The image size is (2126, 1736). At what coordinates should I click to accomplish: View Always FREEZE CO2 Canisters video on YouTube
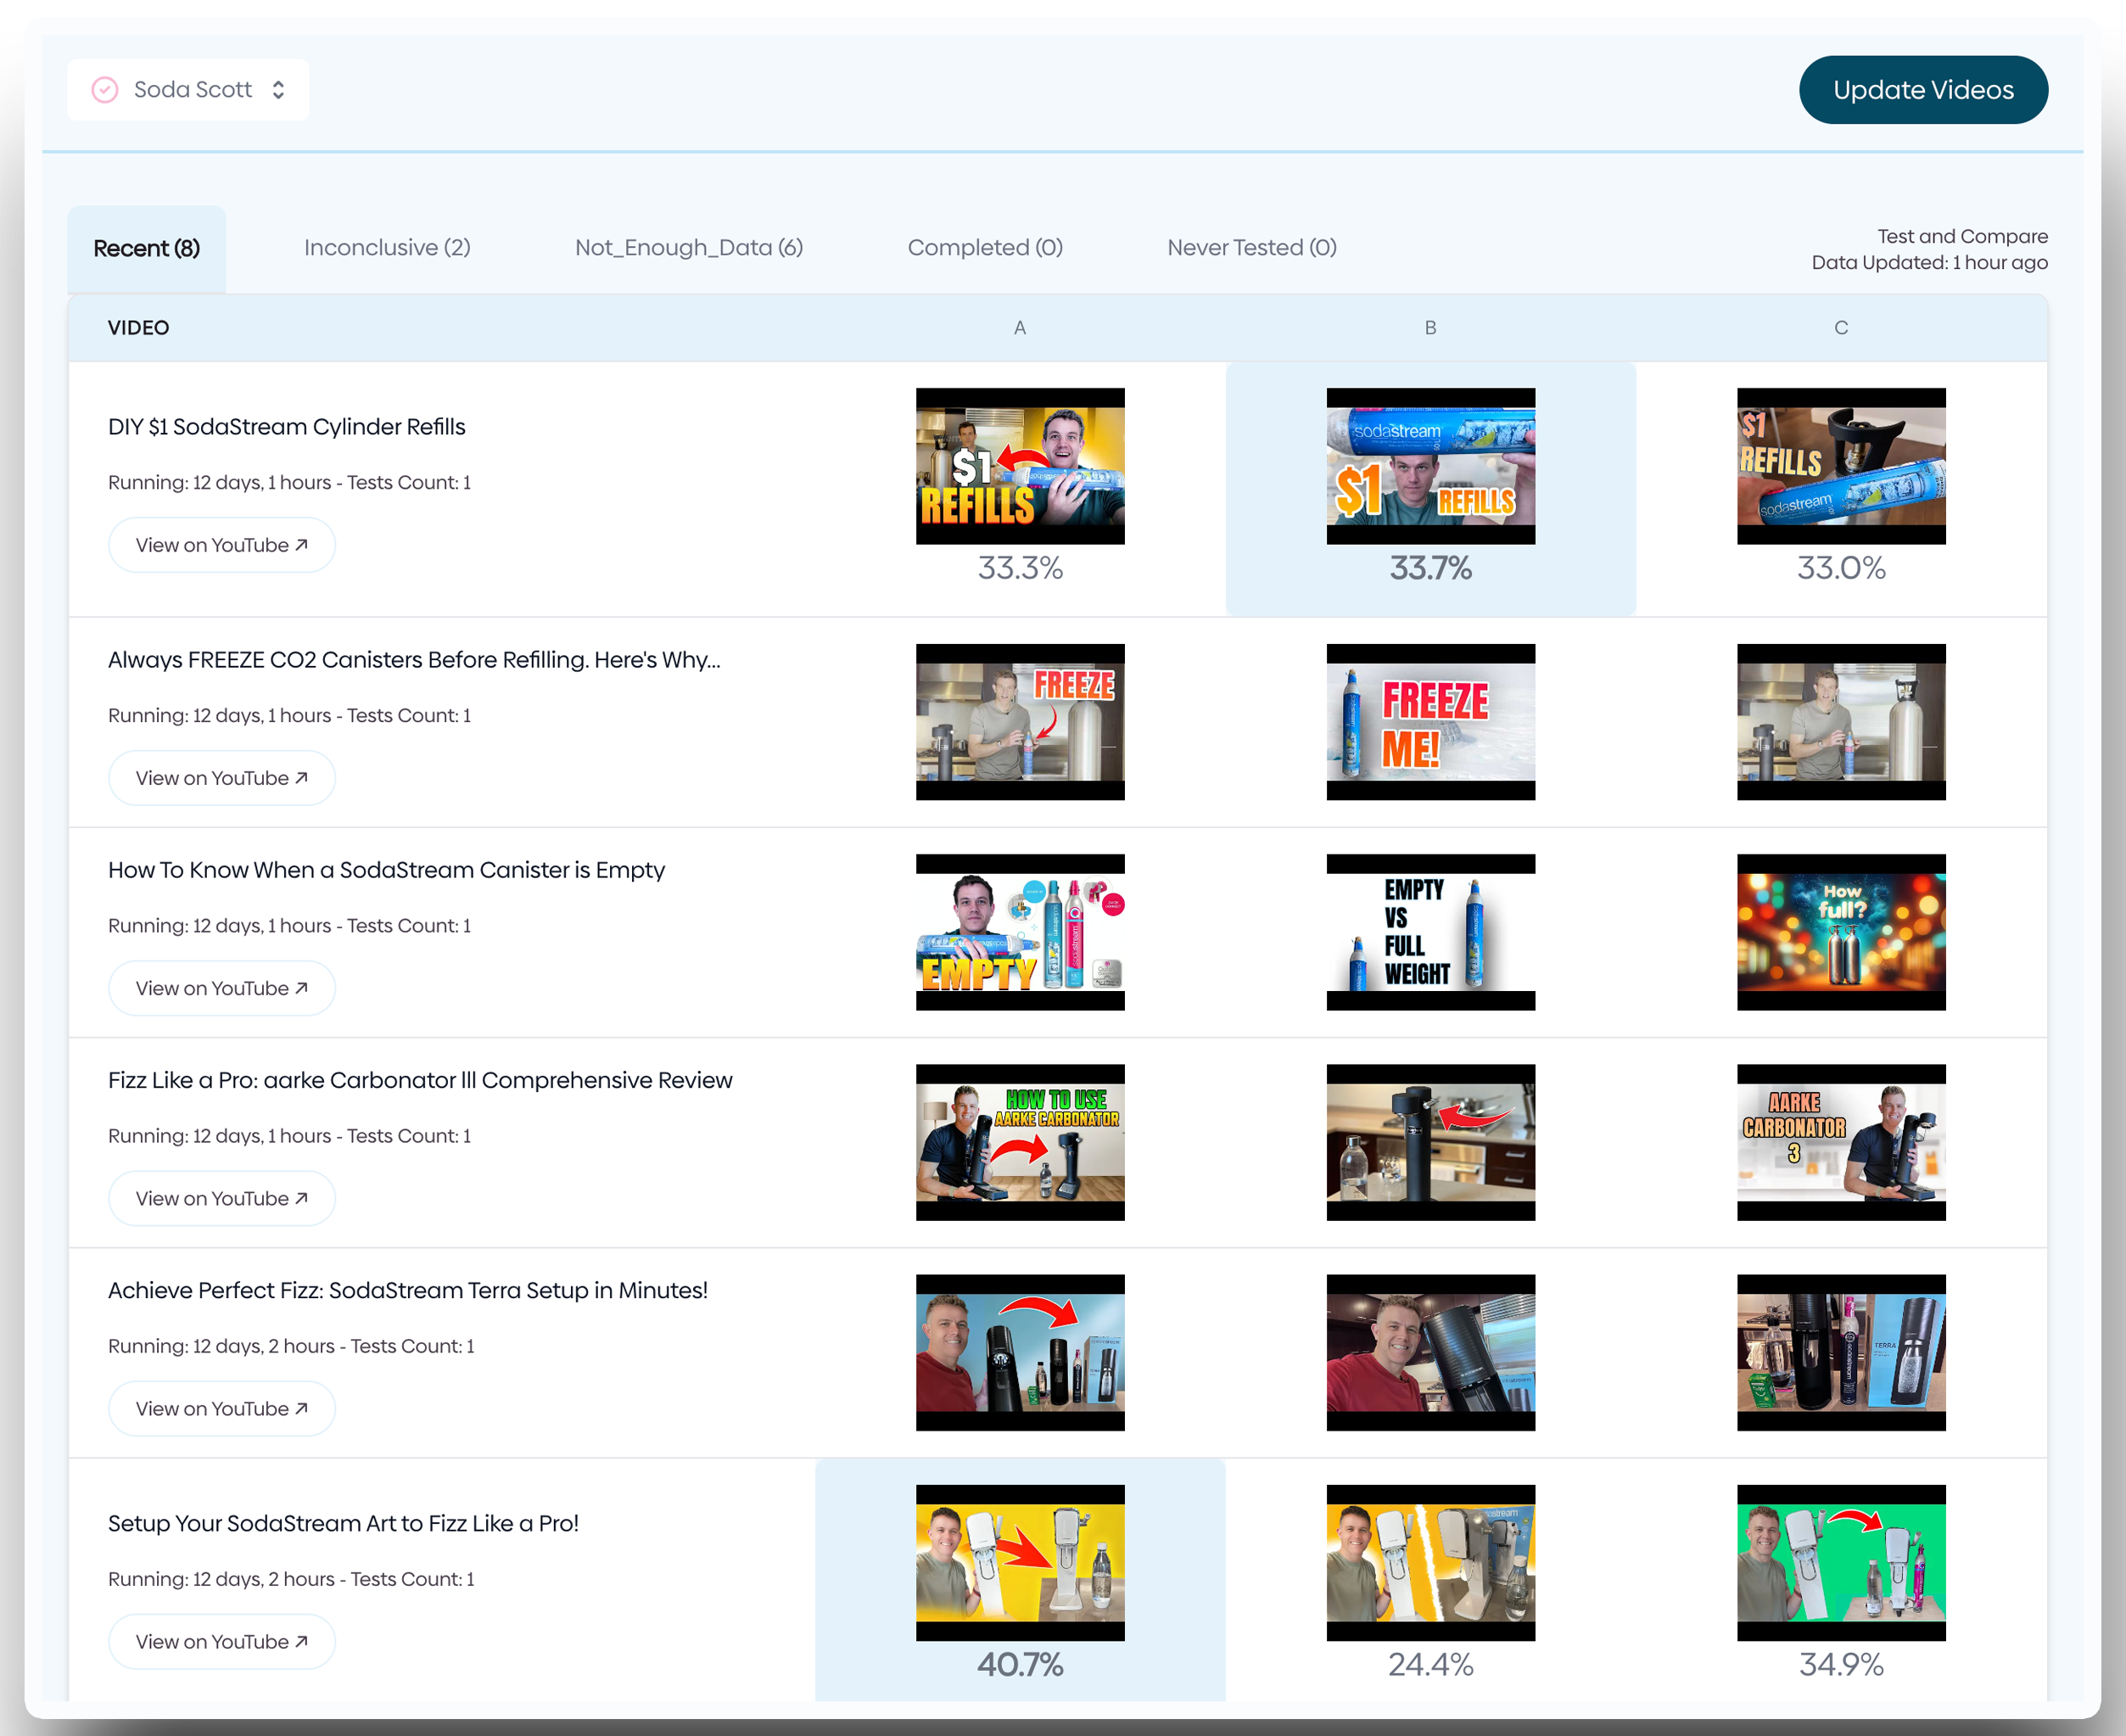pyautogui.click(x=222, y=778)
